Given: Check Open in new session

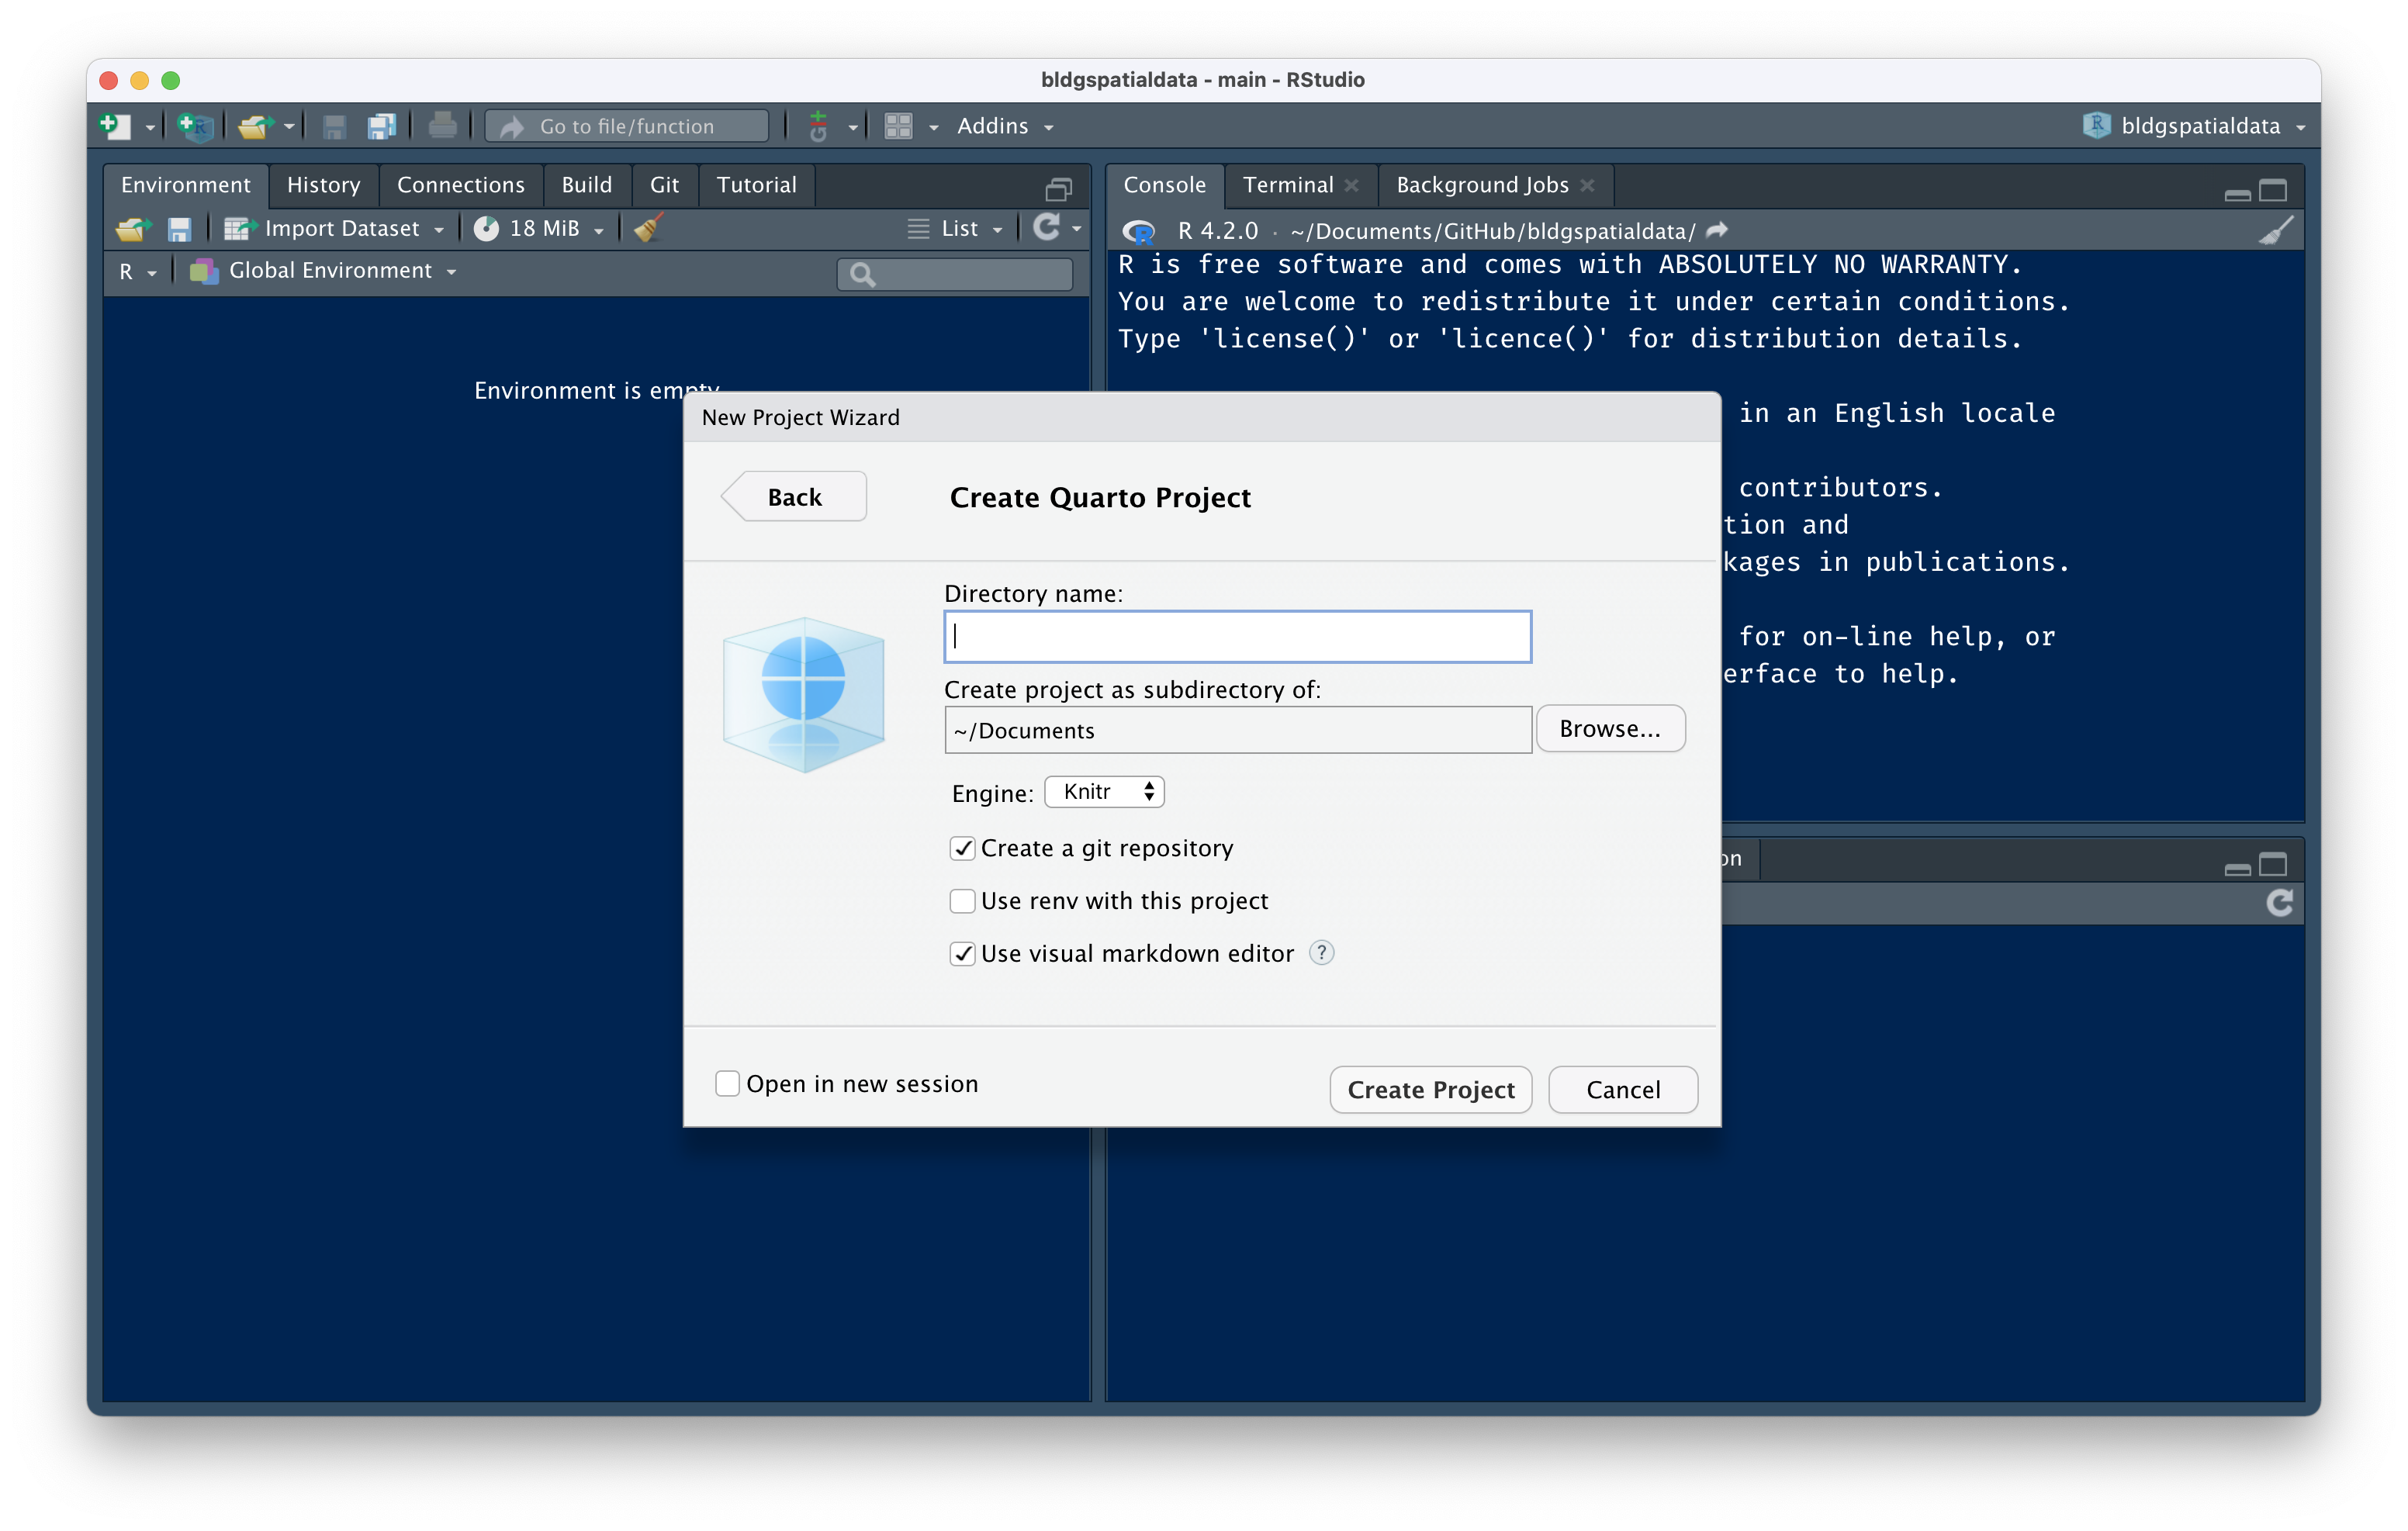Looking at the screenshot, I should tap(727, 1083).
